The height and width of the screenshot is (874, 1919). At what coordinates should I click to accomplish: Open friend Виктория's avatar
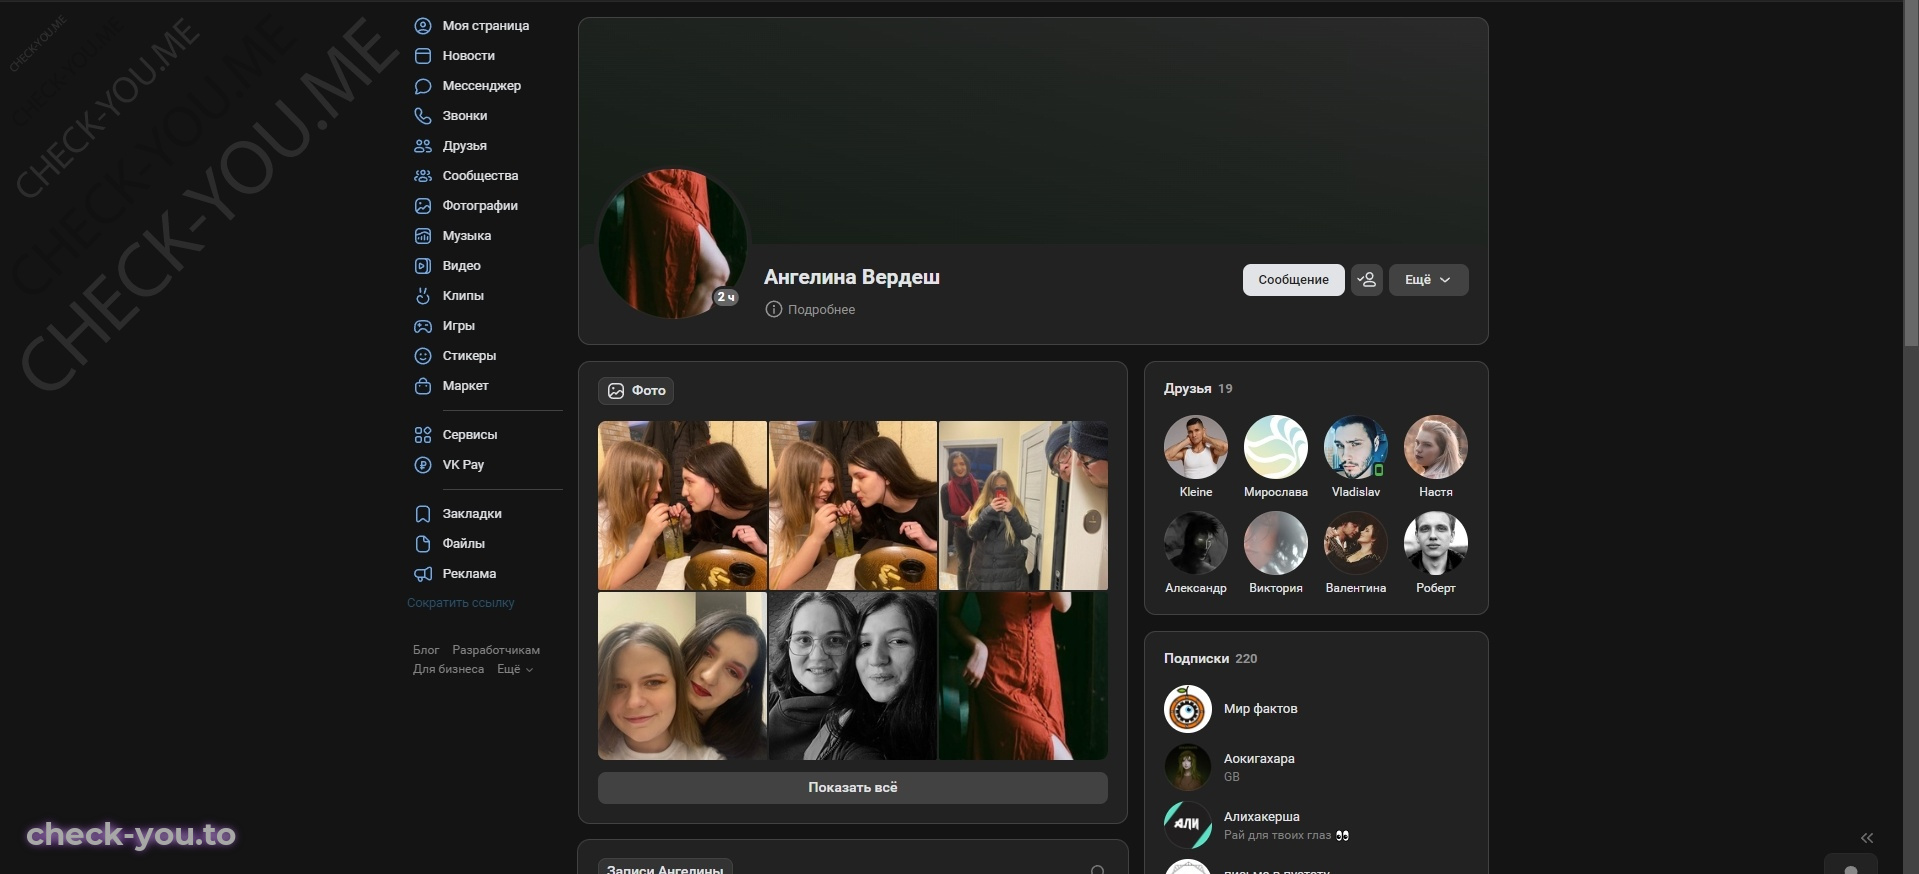click(1276, 543)
